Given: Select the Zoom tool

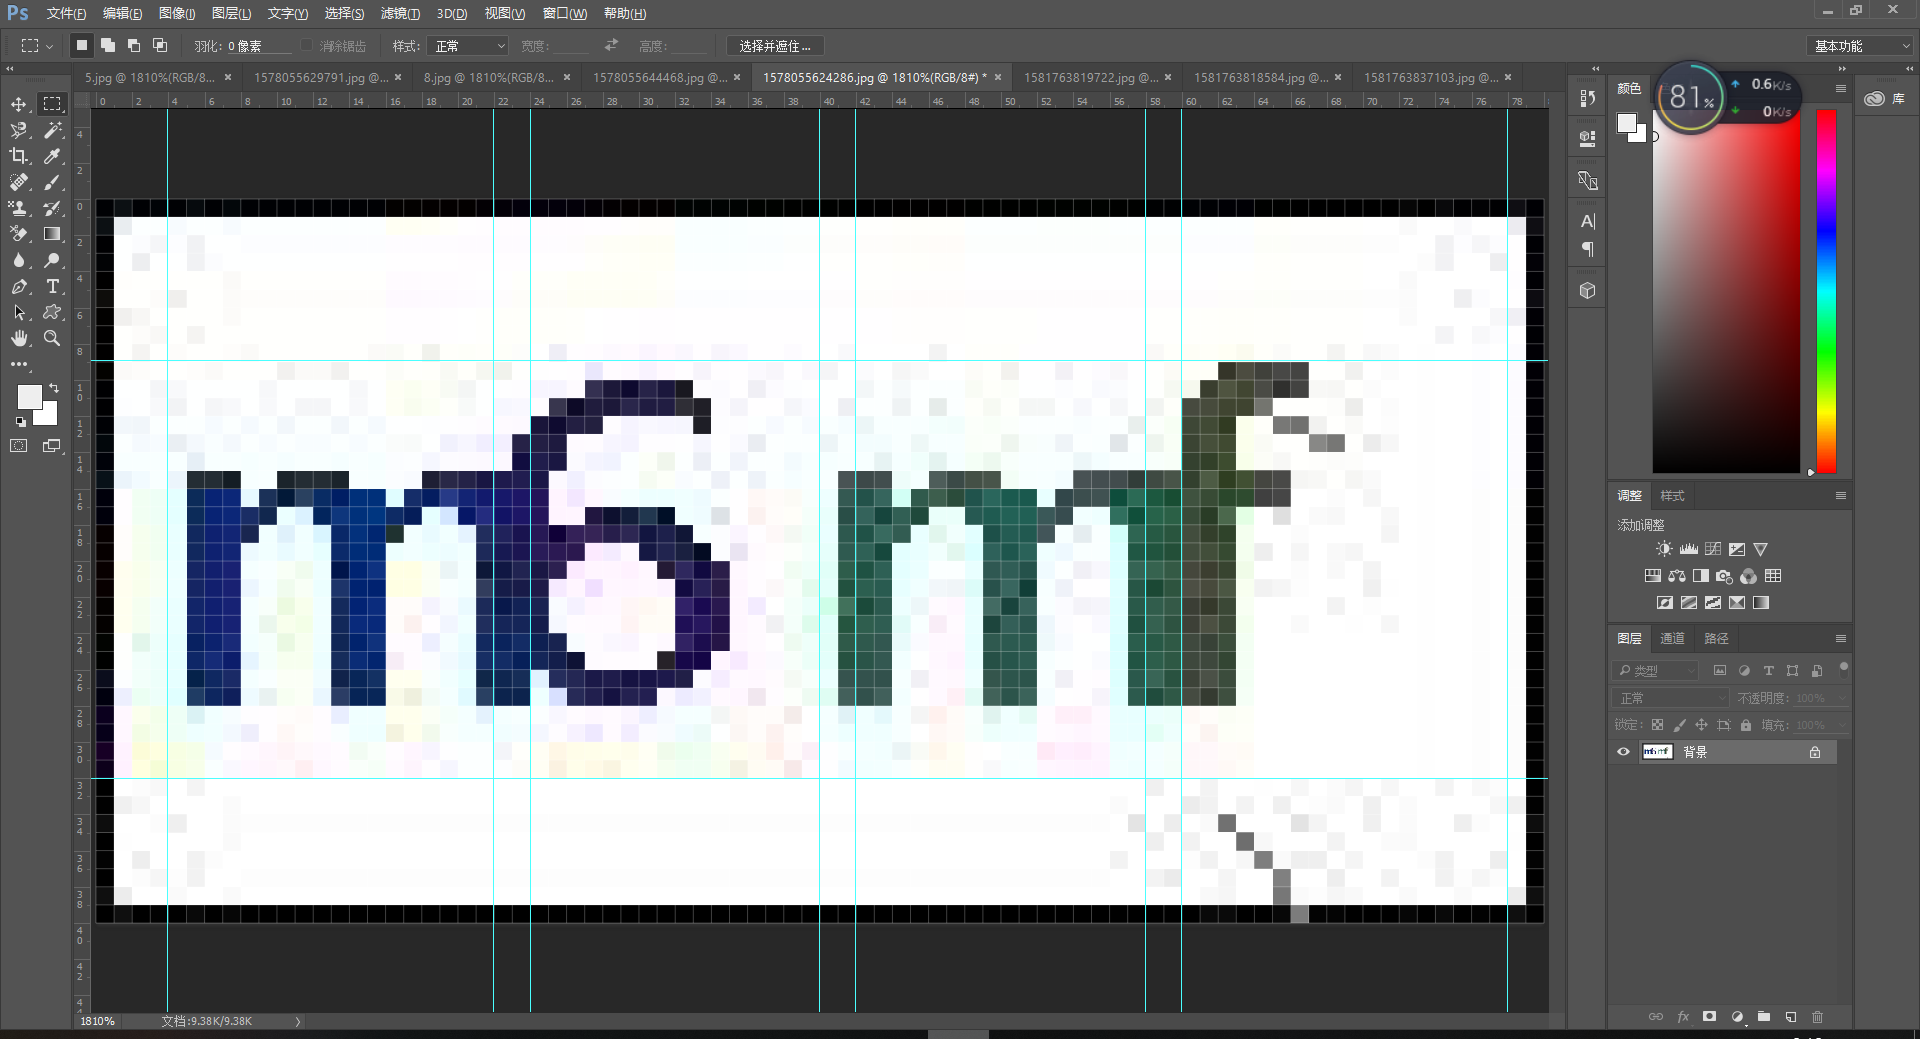Looking at the screenshot, I should tap(53, 338).
